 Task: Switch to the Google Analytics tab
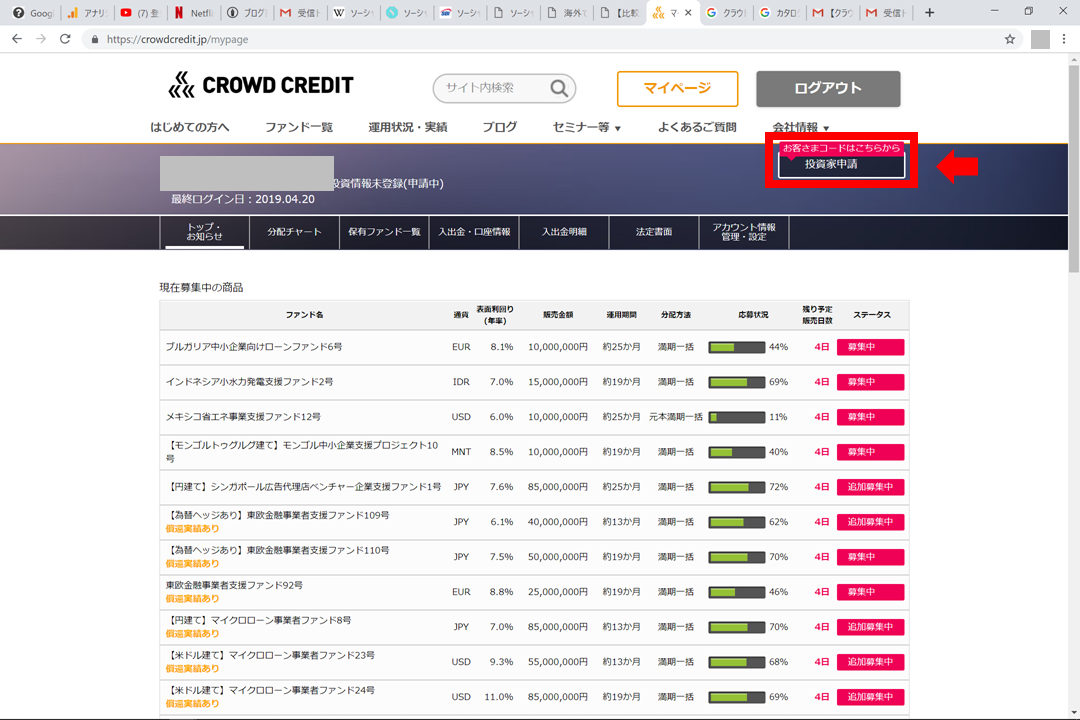tap(87, 12)
